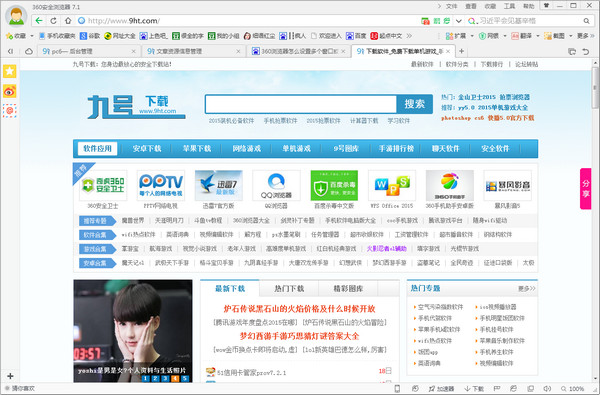The height and width of the screenshot is (395, 600).
Task: Click the tab list window icon
Action: pos(572,51)
